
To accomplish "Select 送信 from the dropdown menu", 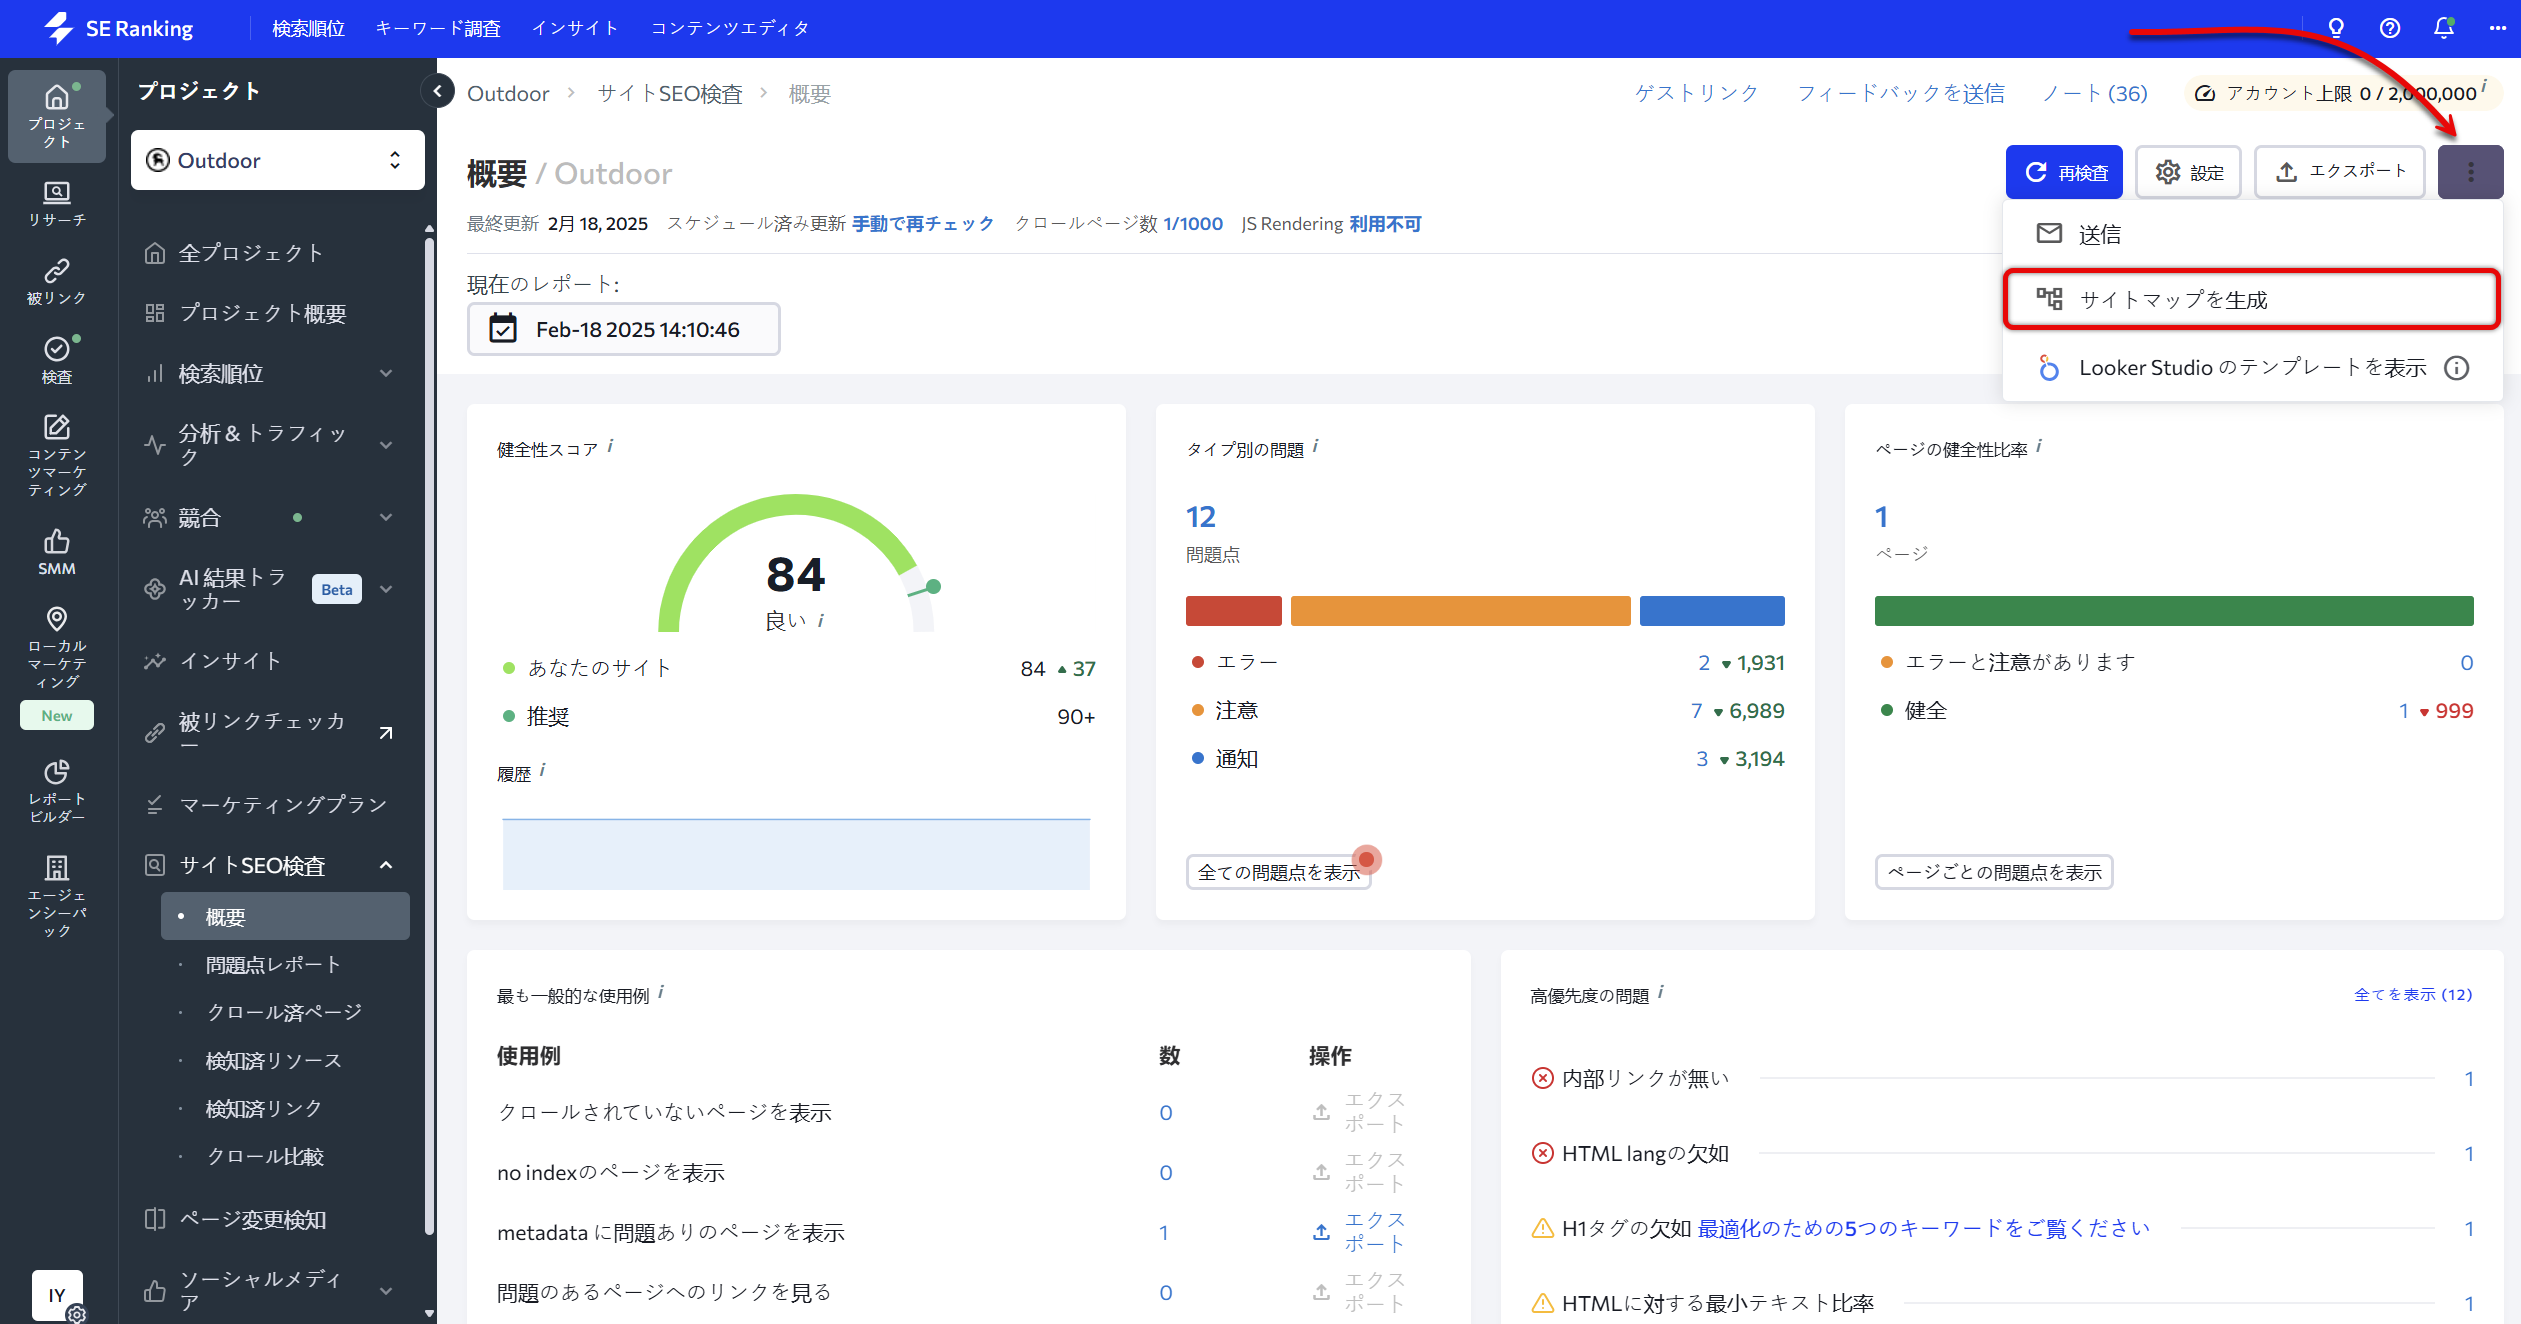I will [2252, 234].
